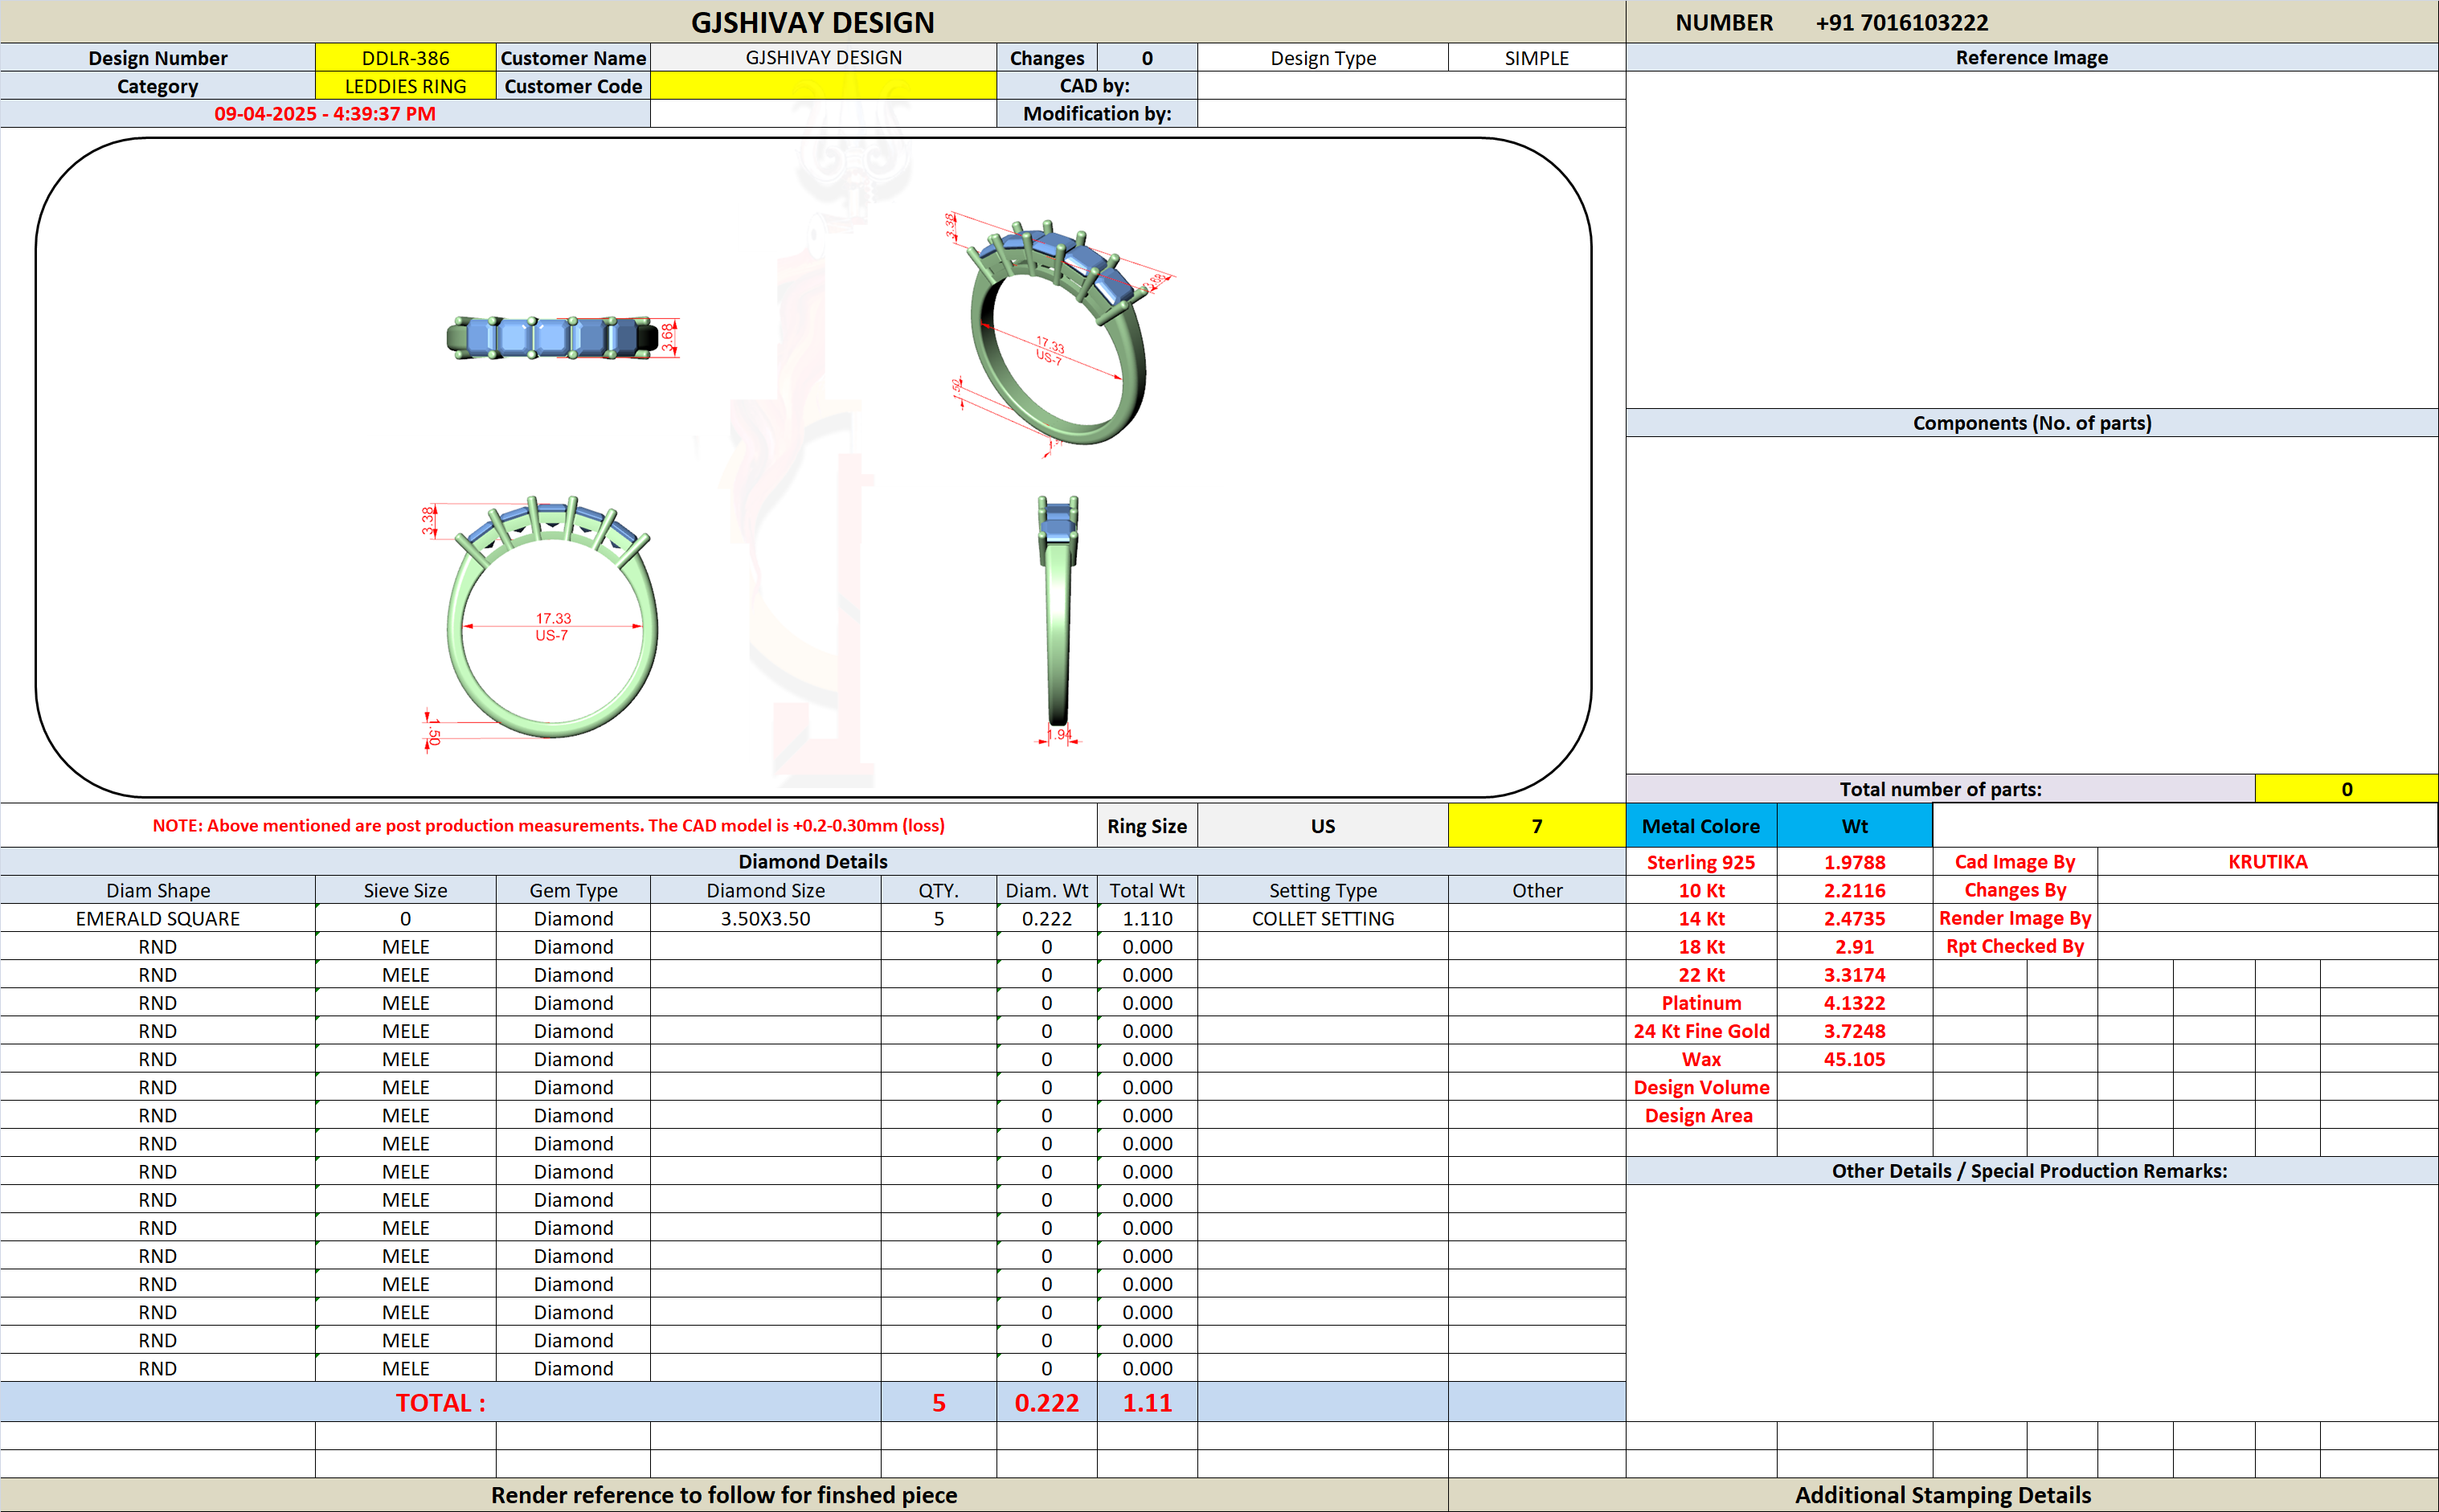Click the yellow Customer Code input cell
The height and width of the screenshot is (1512, 2439).
click(823, 86)
